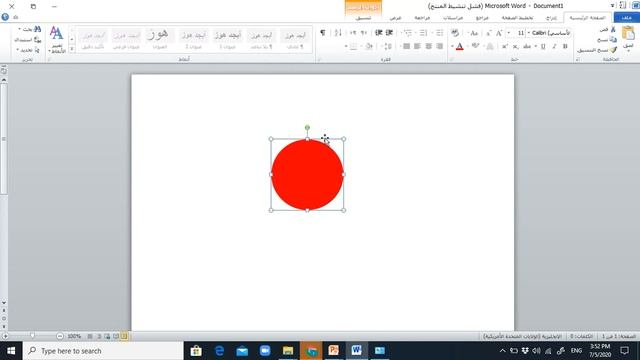Toggle Superscript formatting

tap(505, 47)
